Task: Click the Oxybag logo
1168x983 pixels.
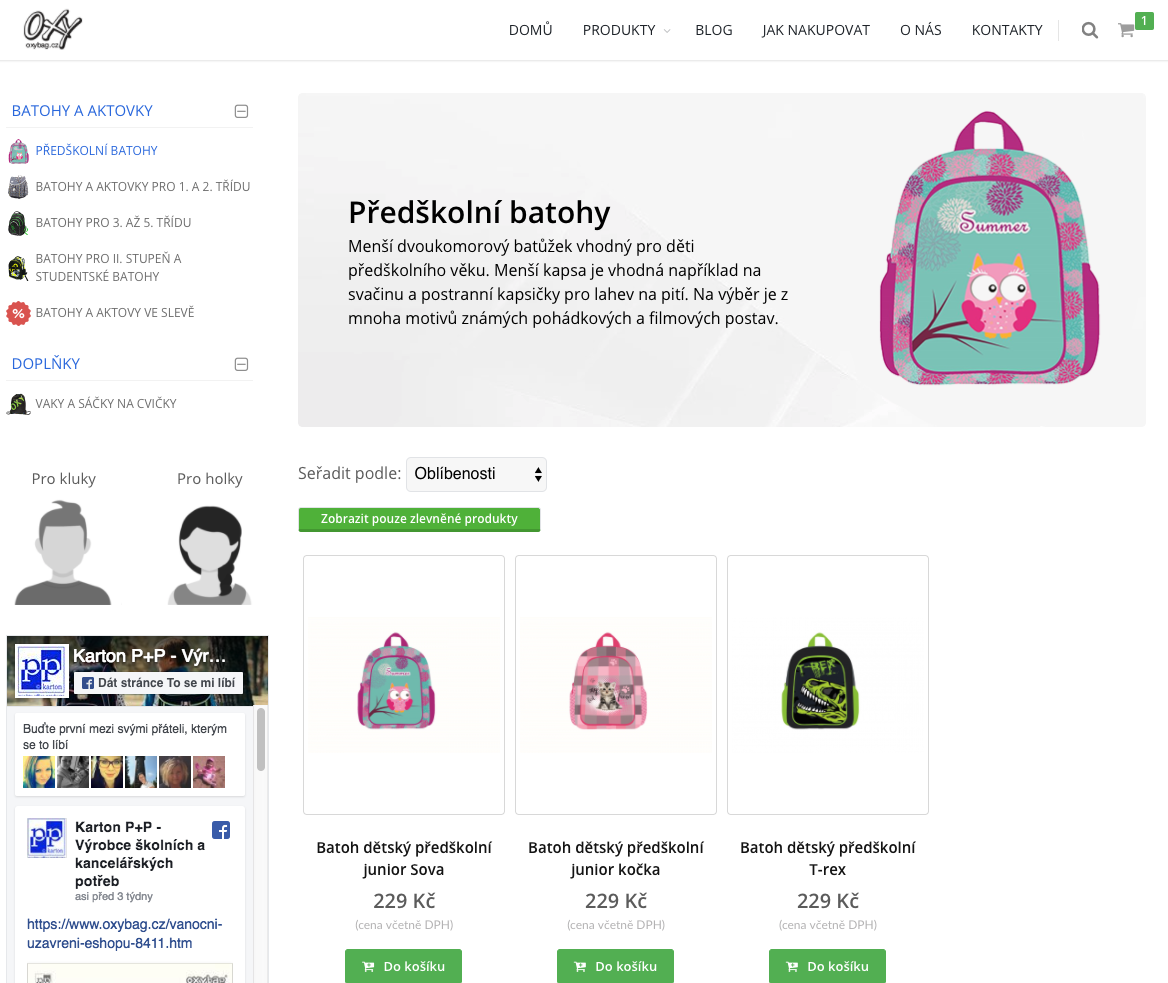Action: point(52,30)
